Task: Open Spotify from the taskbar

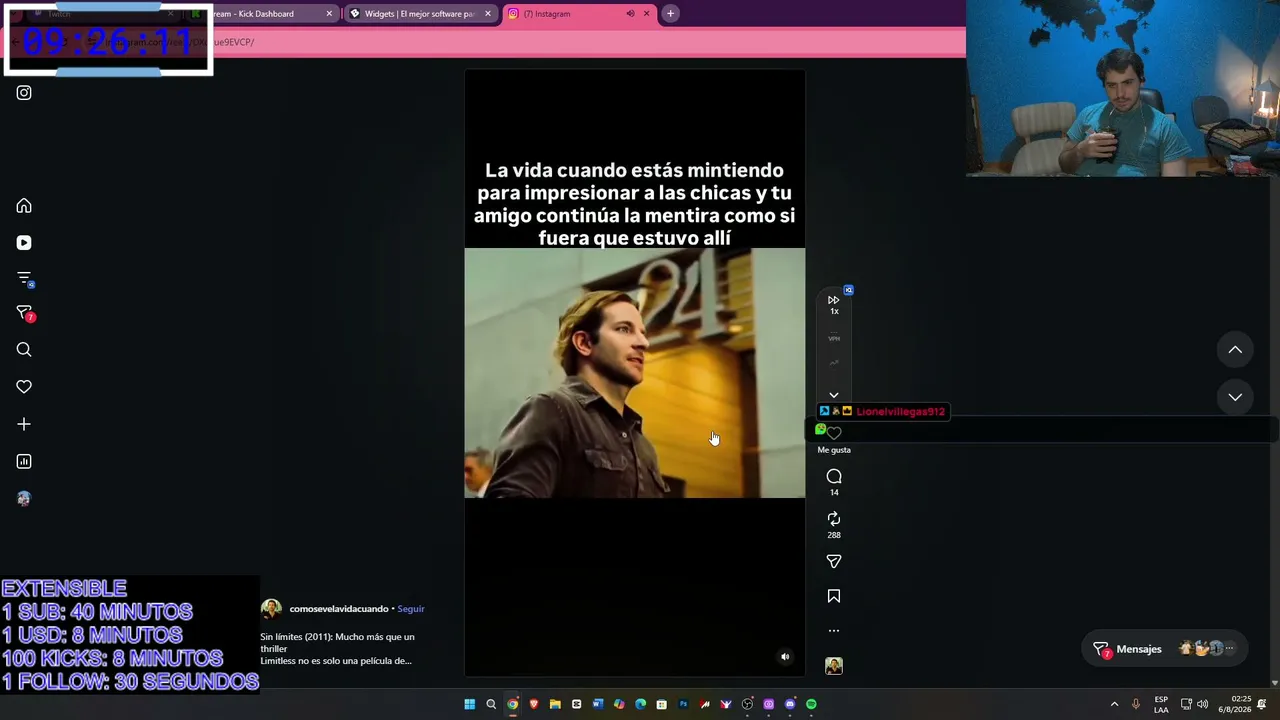Action: click(x=811, y=704)
